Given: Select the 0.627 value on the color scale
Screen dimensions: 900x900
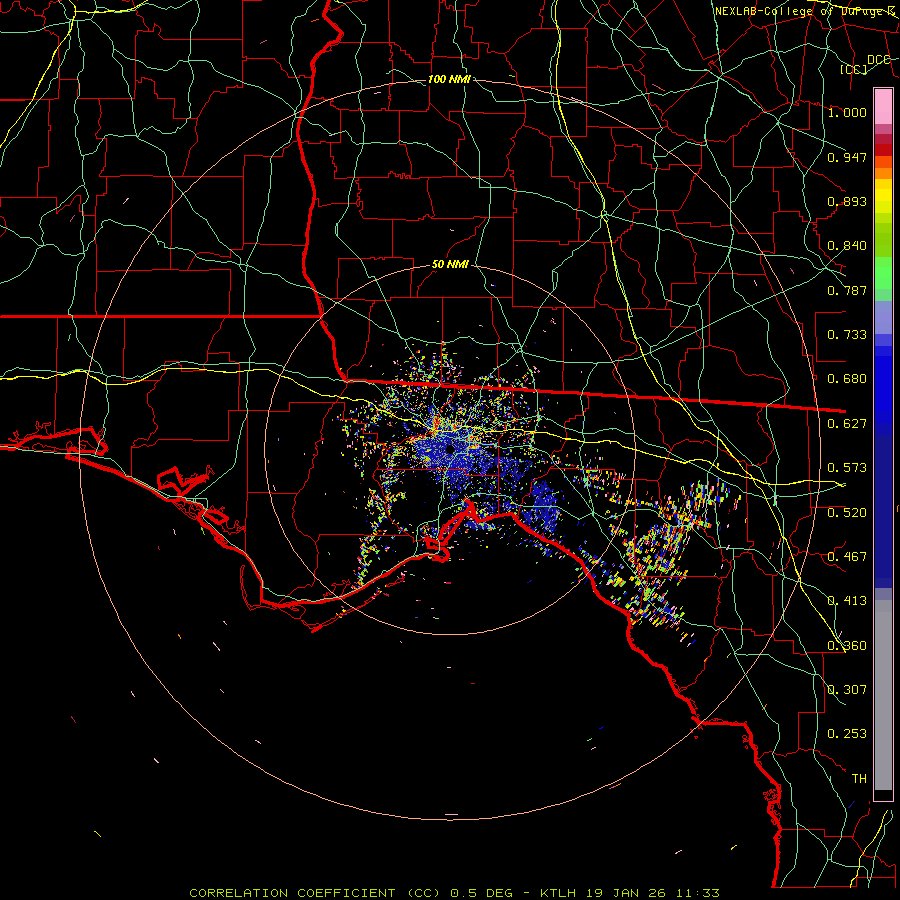Looking at the screenshot, I should (x=847, y=424).
